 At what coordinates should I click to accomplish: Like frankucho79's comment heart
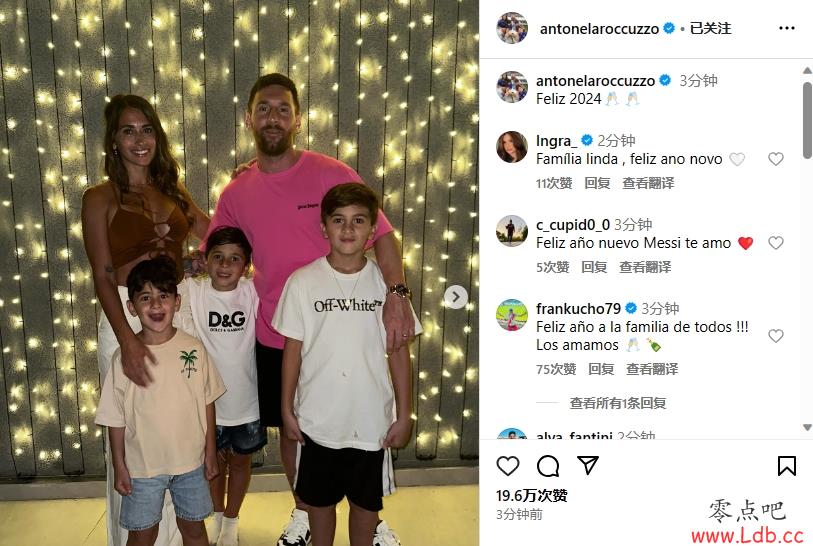click(776, 336)
